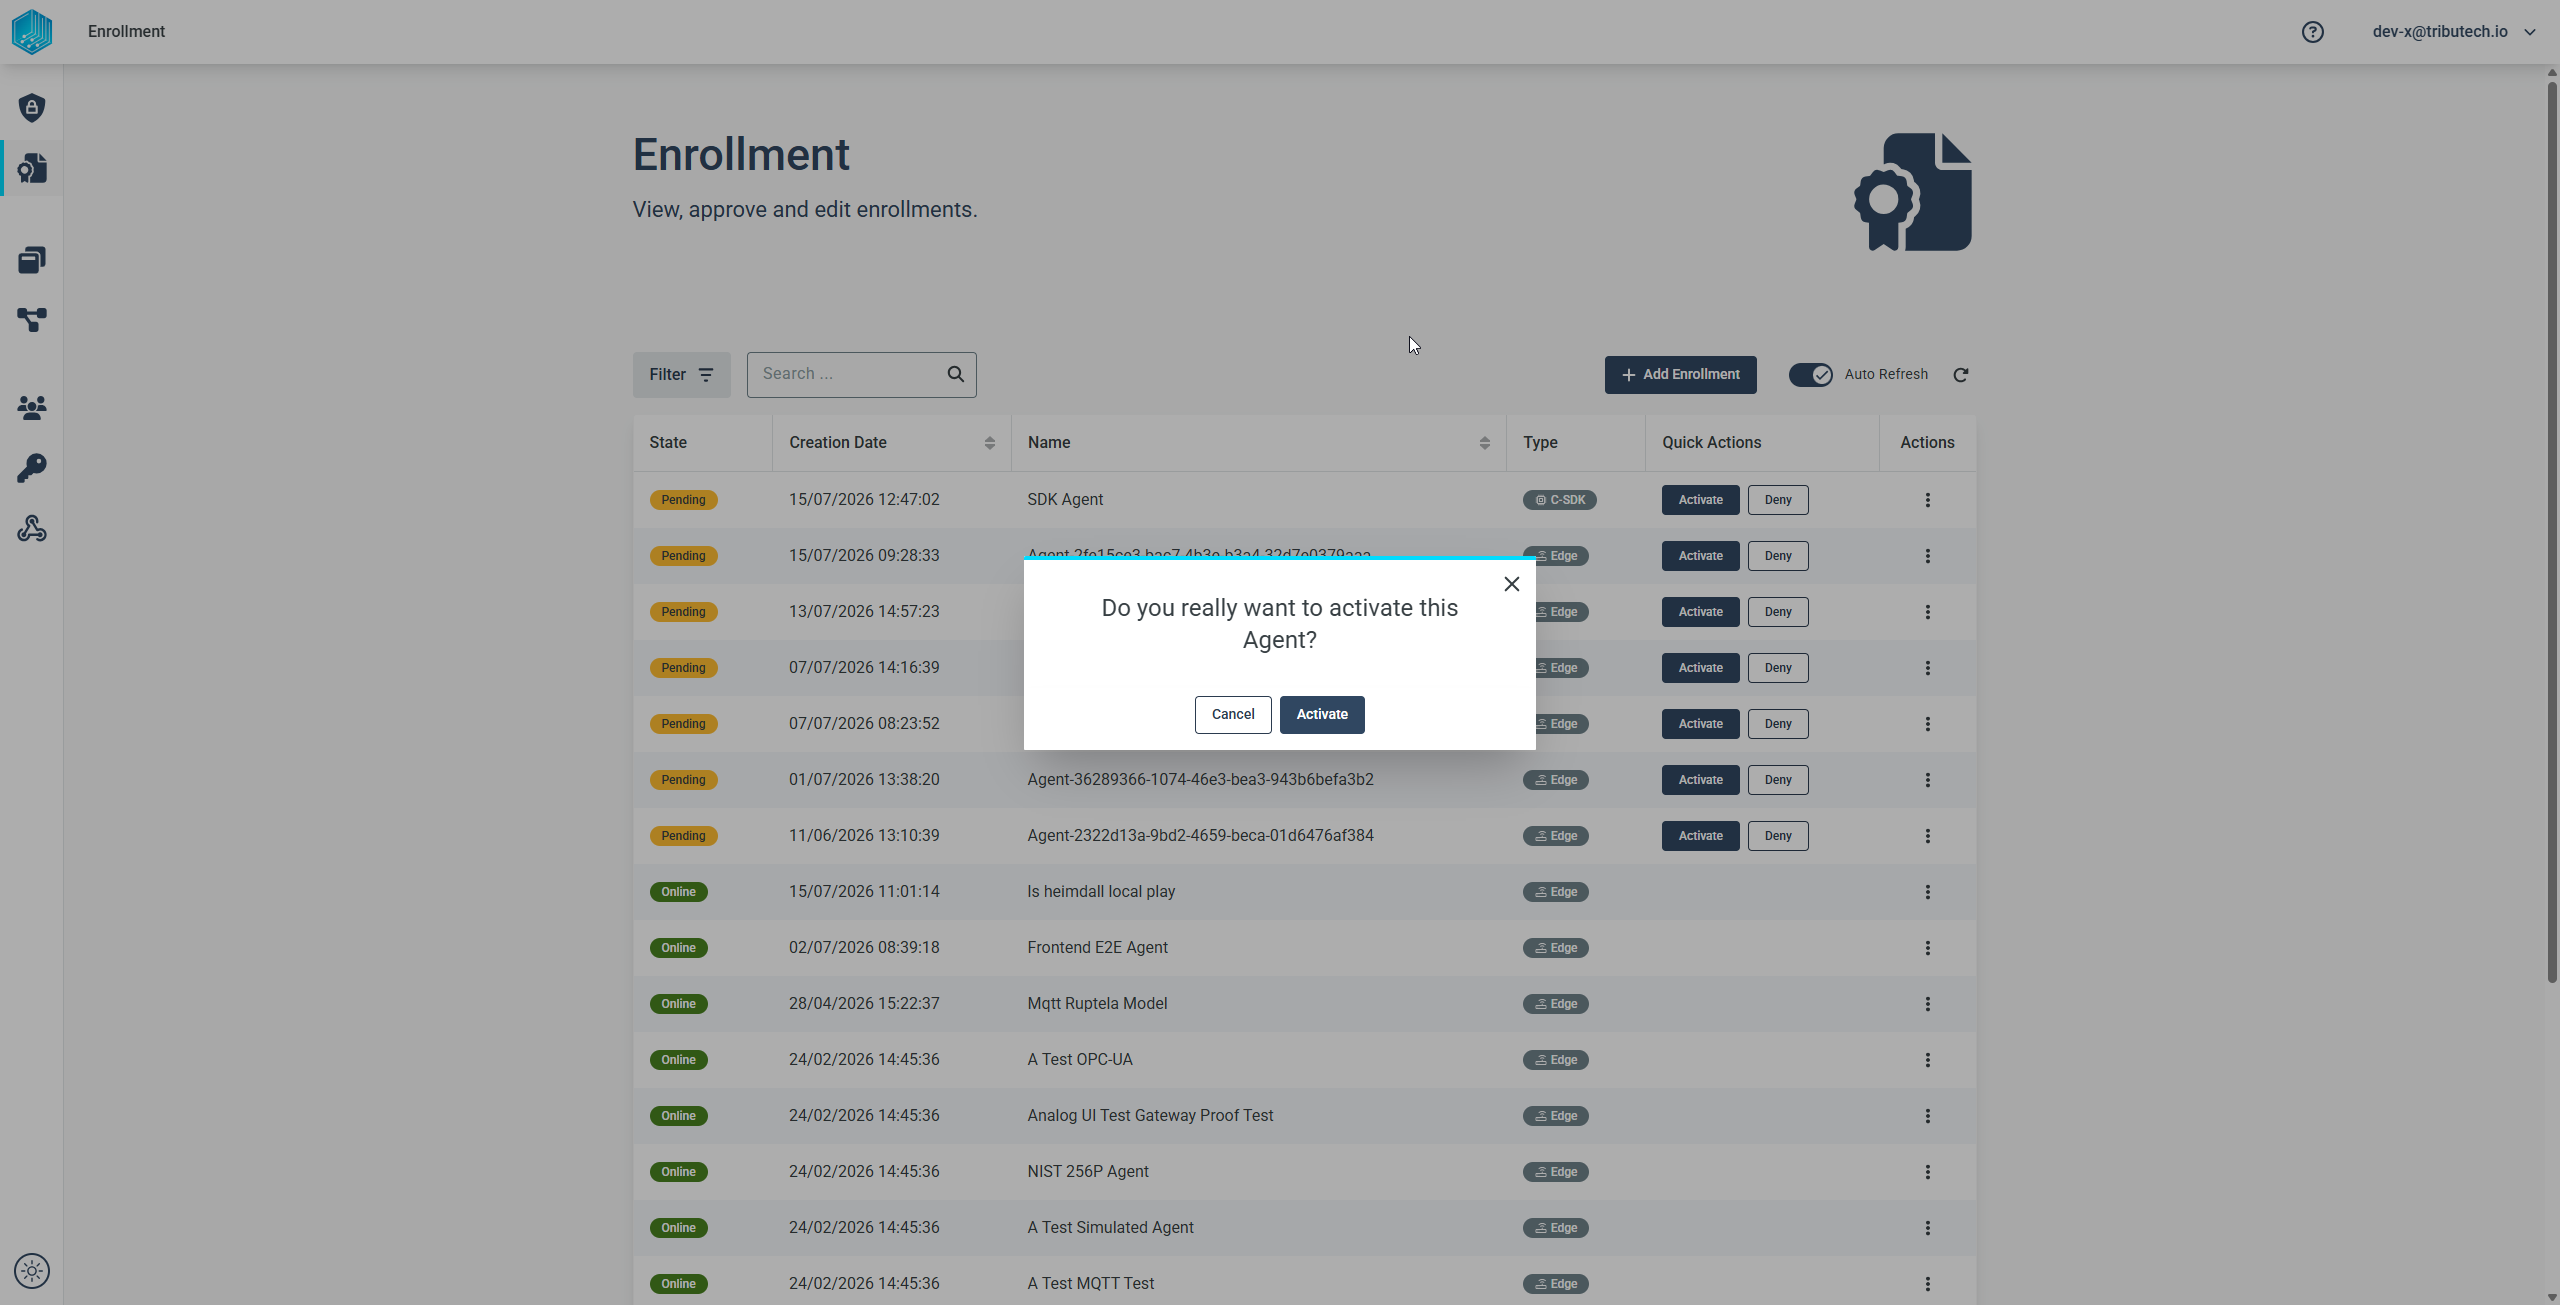Open the Filter options
This screenshot has height=1305, width=2560.
[x=681, y=375]
